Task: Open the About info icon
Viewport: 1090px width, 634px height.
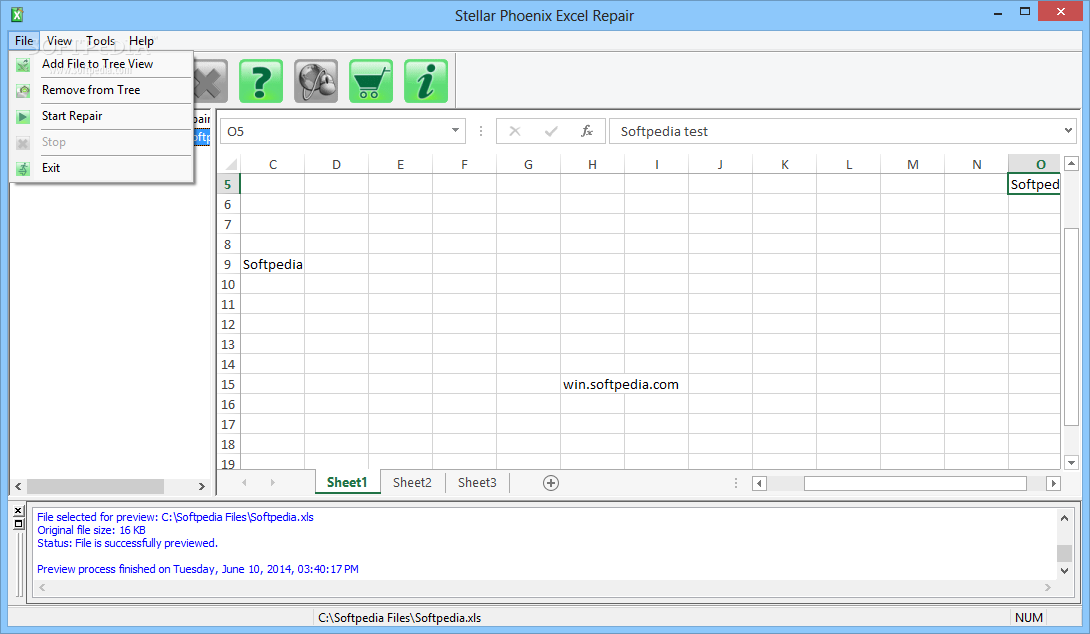Action: (x=425, y=81)
